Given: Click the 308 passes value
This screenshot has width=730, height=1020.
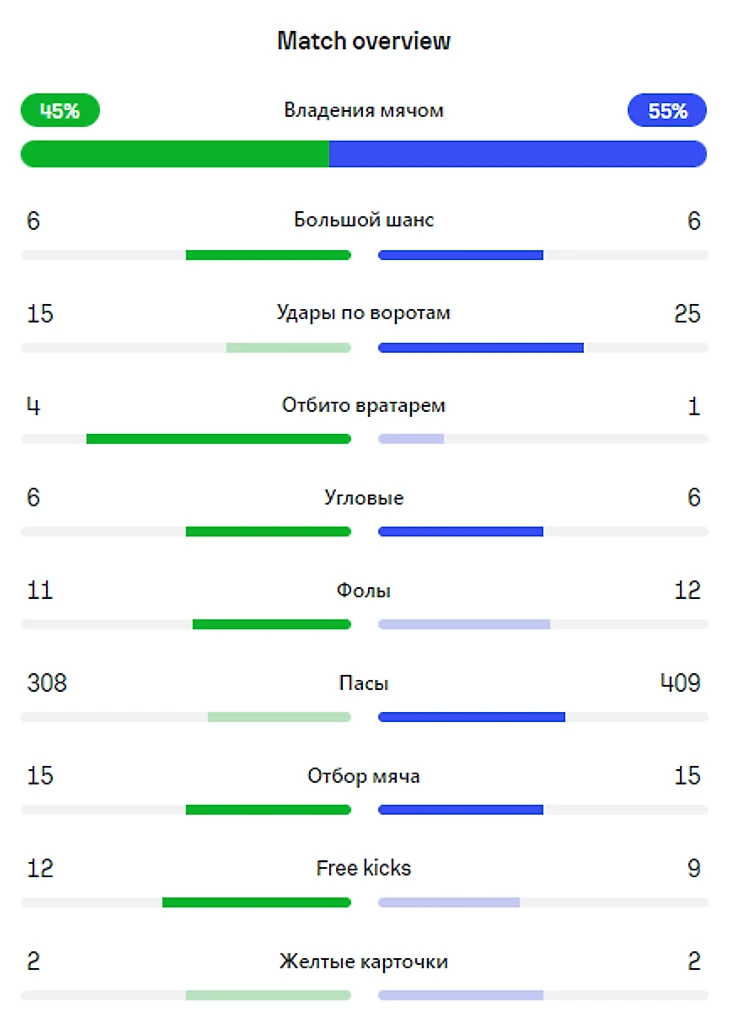Looking at the screenshot, I should coord(47,683).
